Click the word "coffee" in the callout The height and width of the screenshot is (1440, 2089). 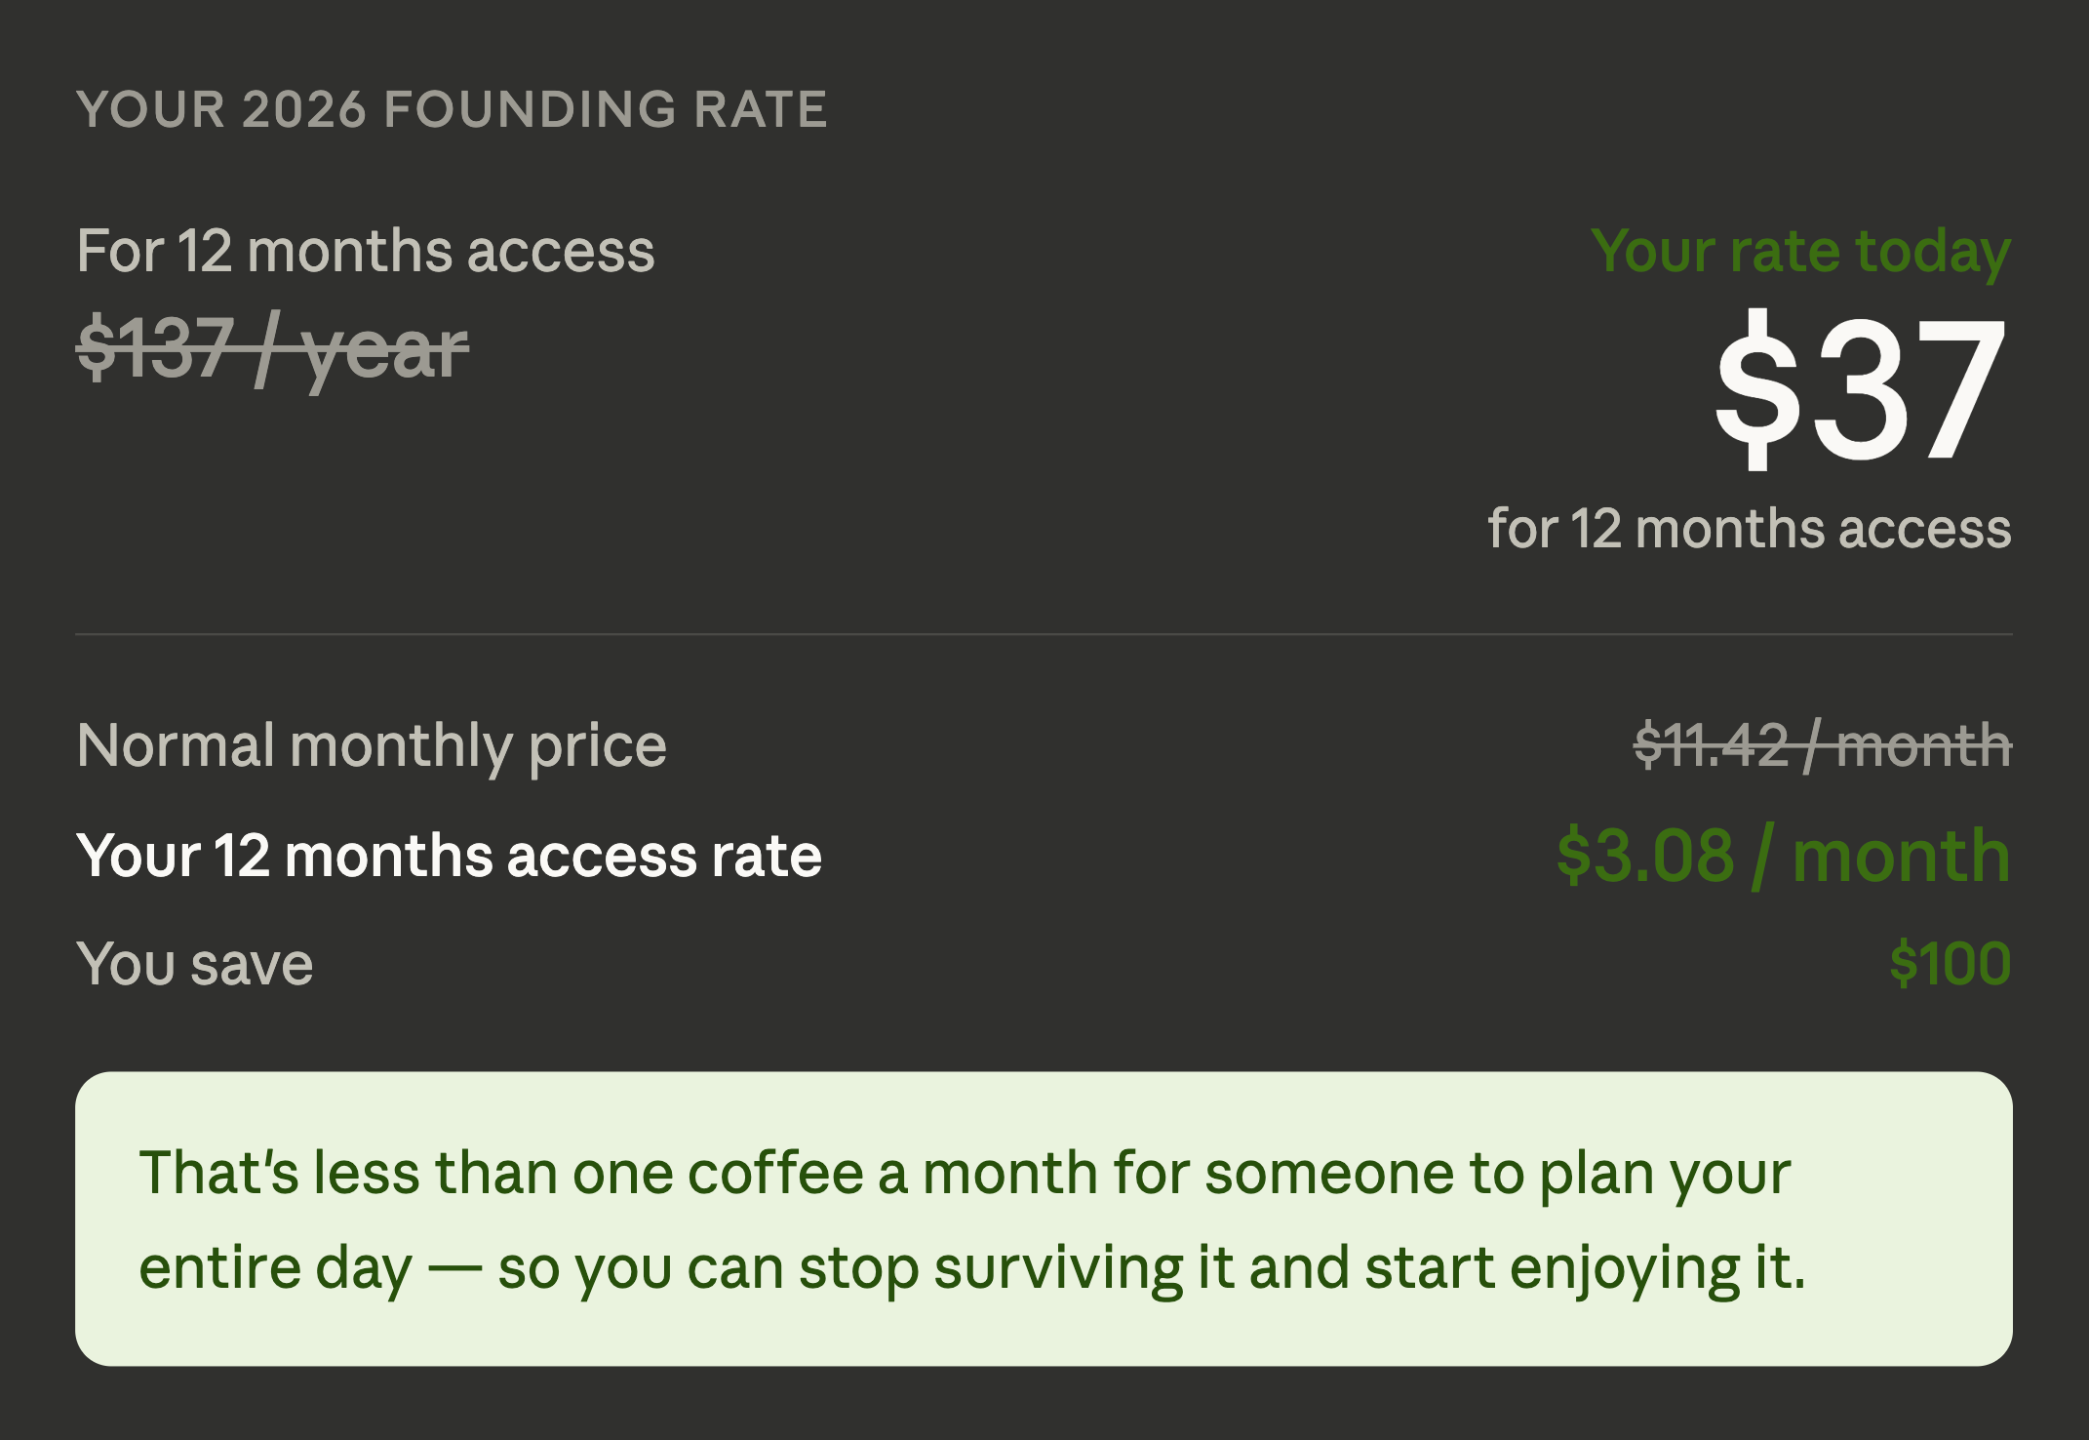[x=775, y=1172]
